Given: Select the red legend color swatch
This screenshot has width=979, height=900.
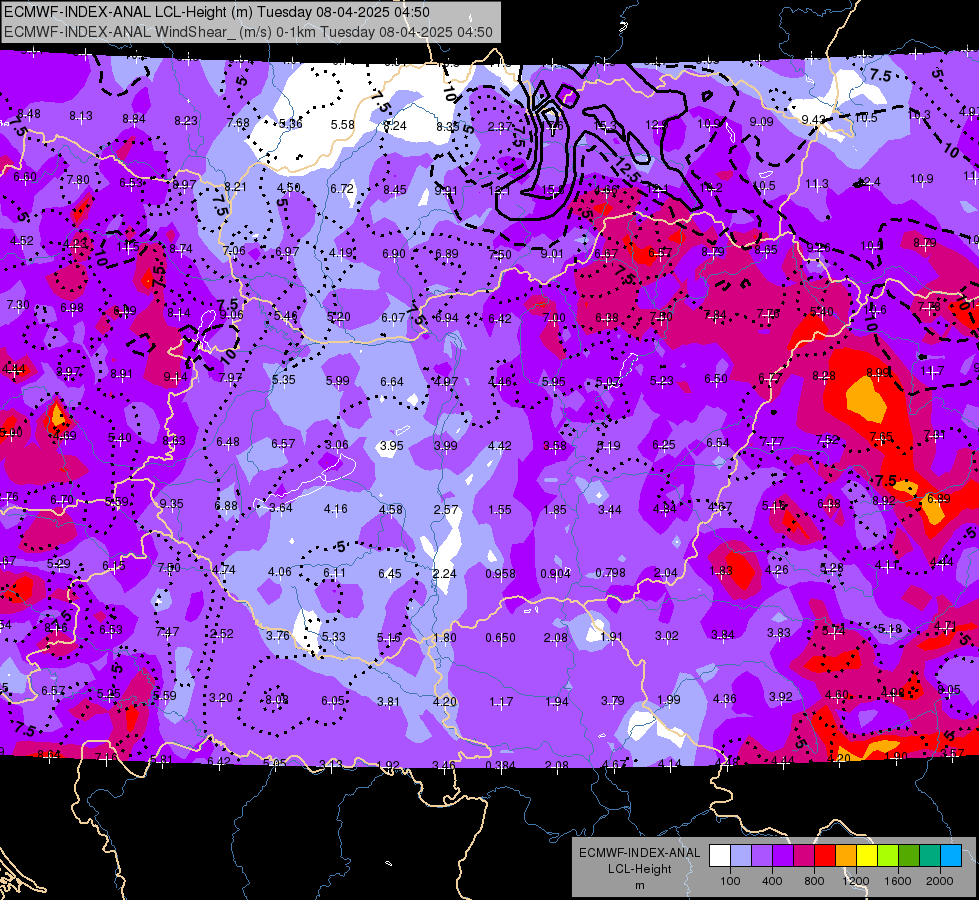Looking at the screenshot, I should [x=825, y=856].
